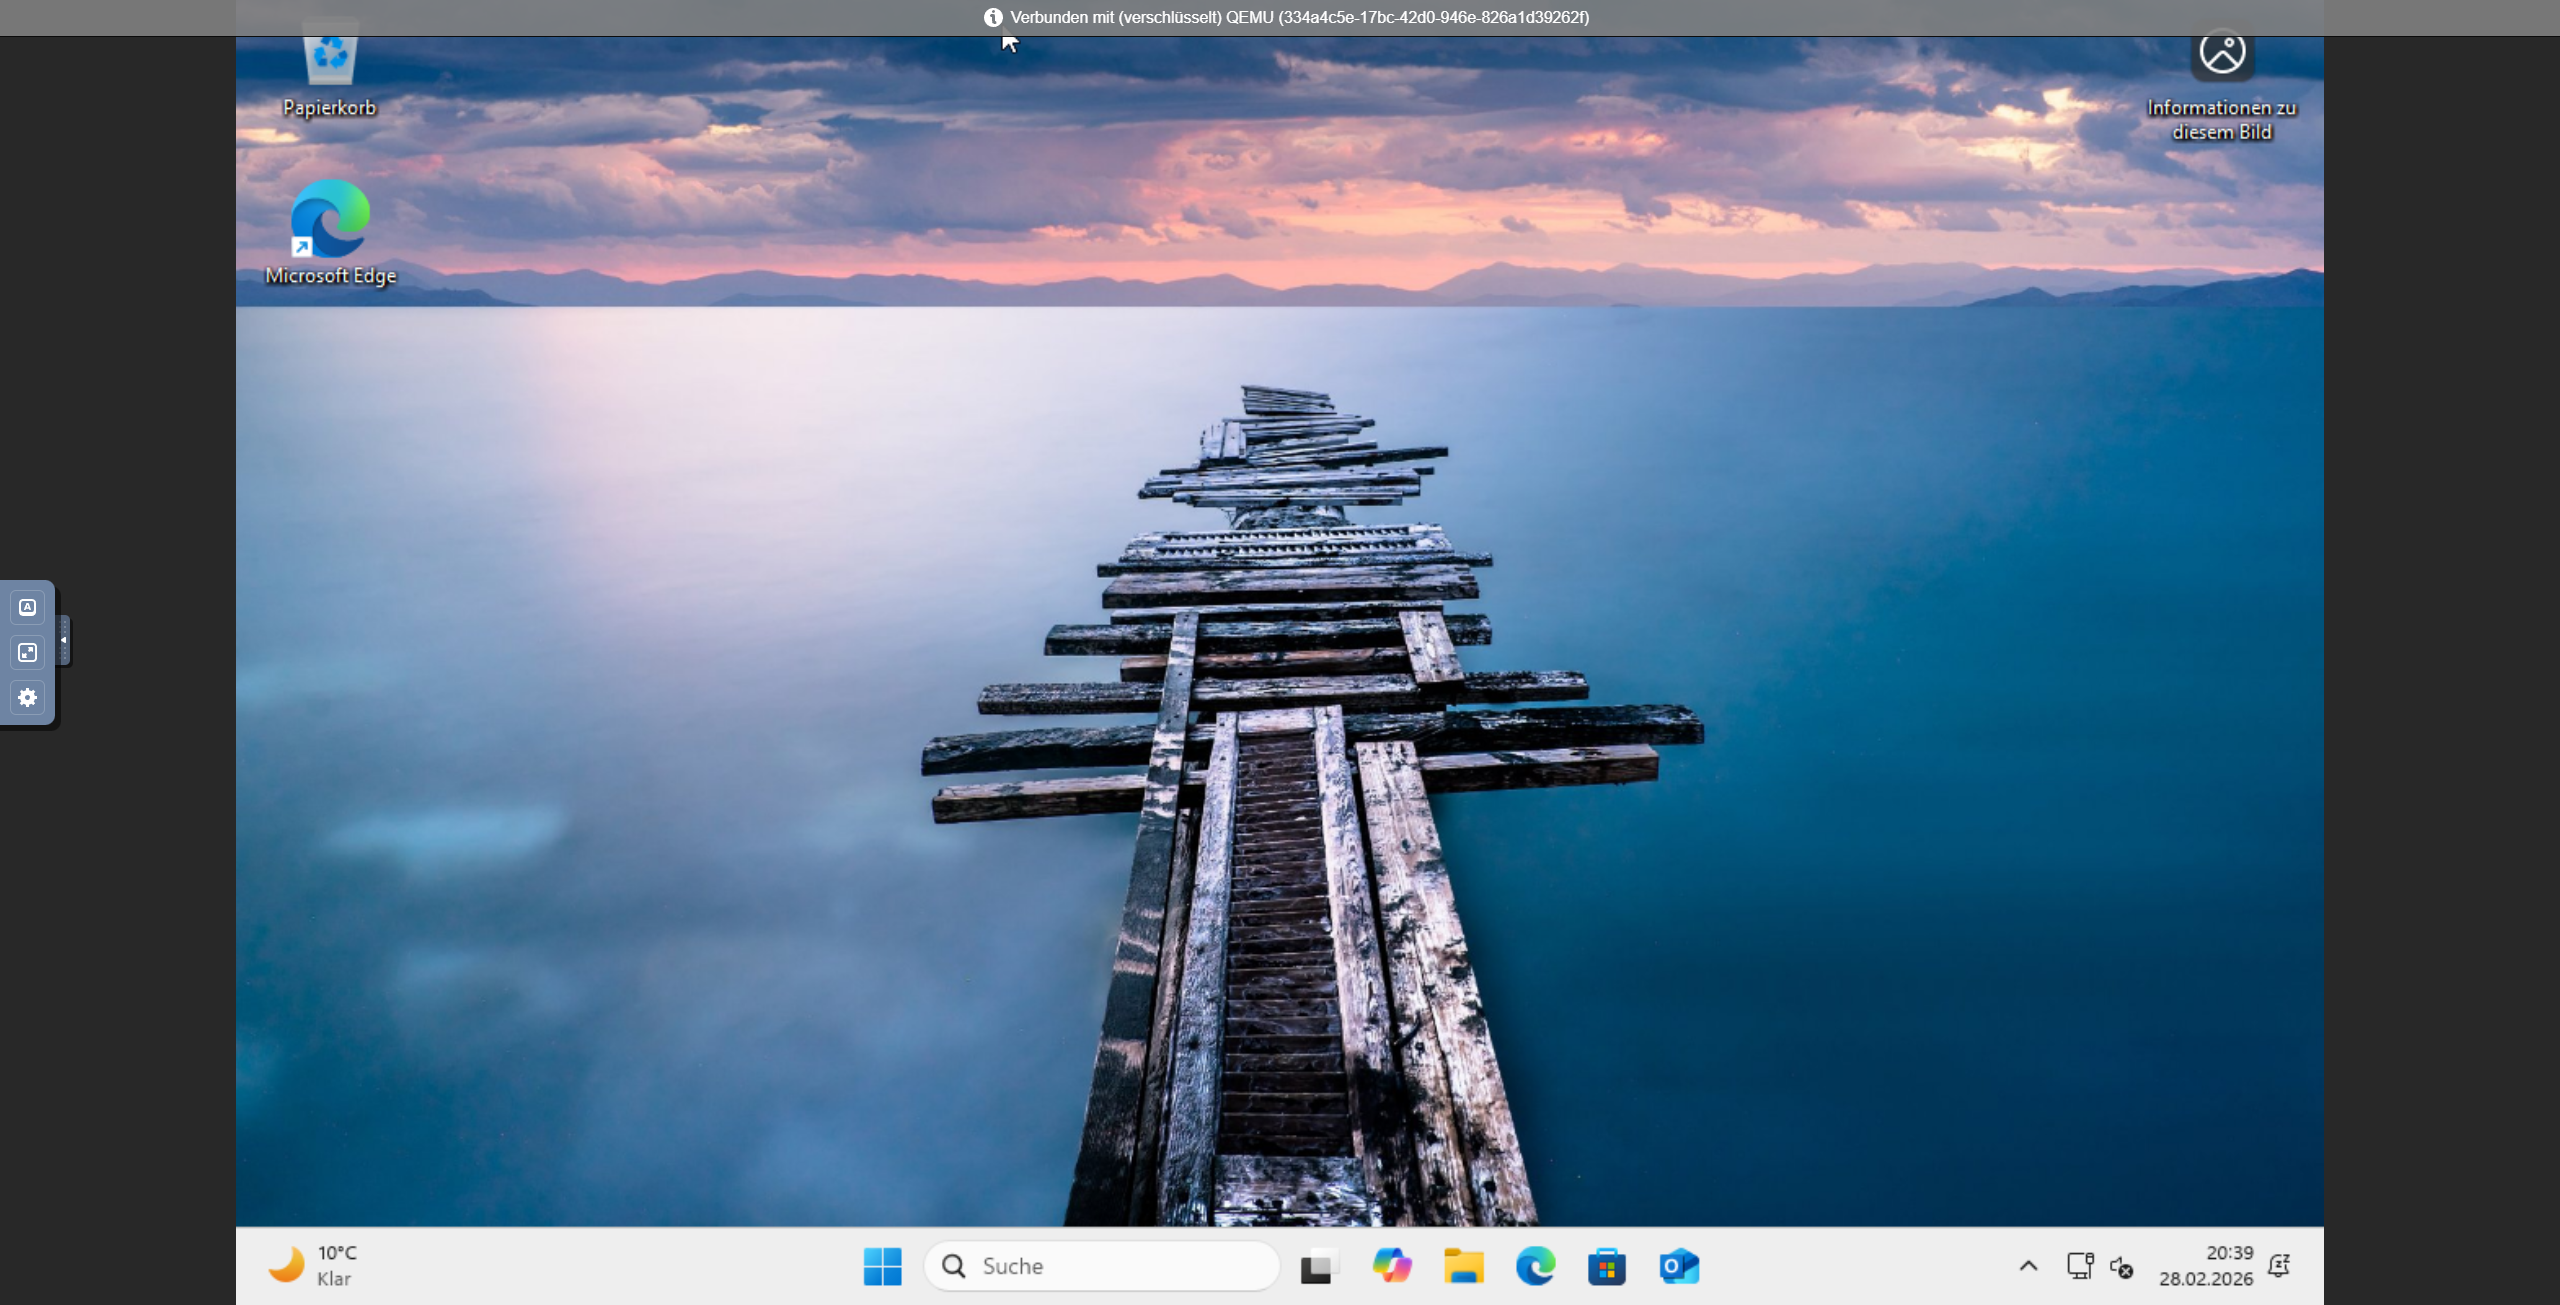Open File Explorer from the taskbar
2560x1305 pixels.
tap(1463, 1266)
